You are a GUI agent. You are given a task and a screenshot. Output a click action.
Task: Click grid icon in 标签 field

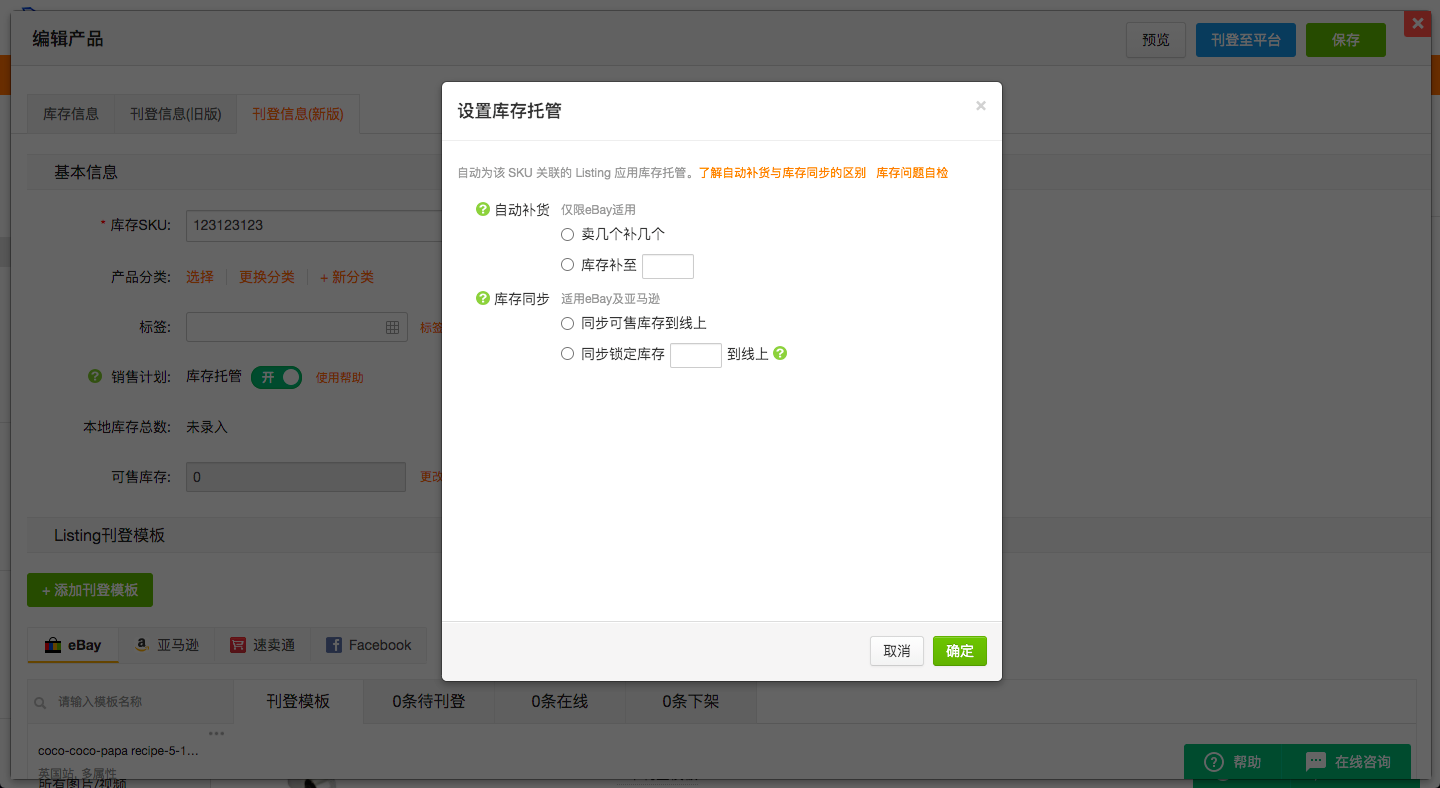click(392, 327)
